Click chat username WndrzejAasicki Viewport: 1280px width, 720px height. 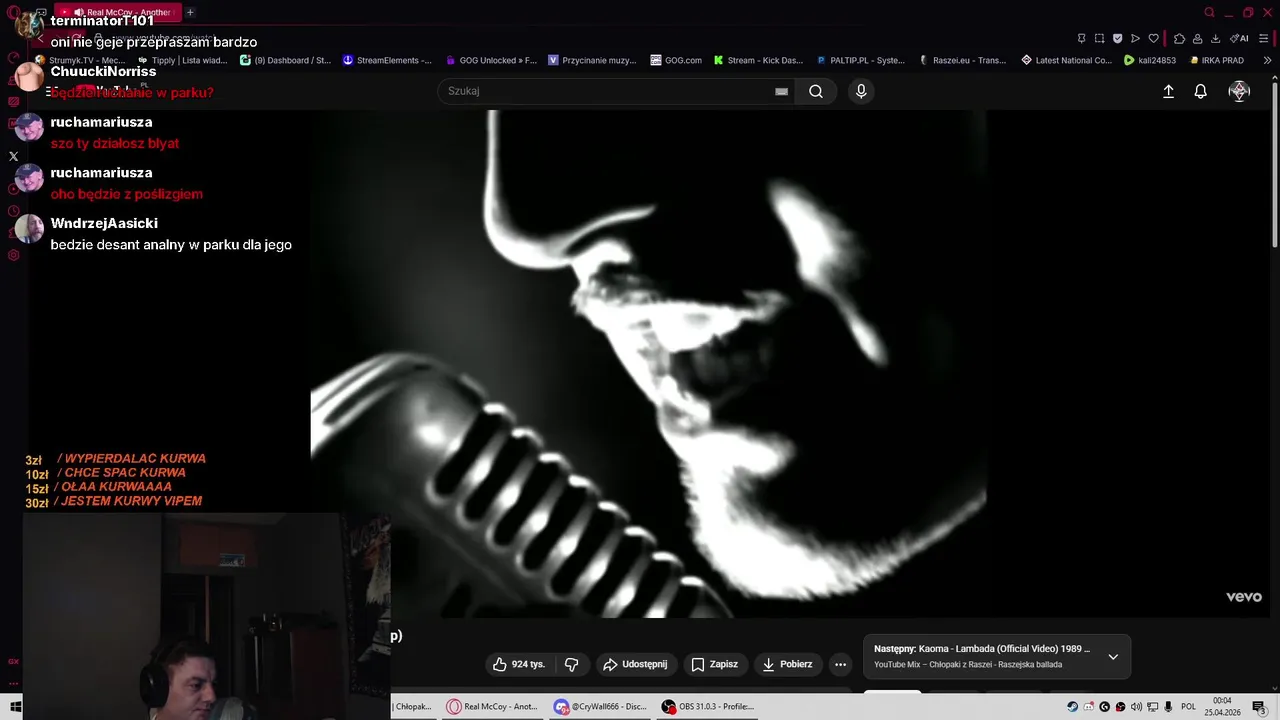click(104, 223)
